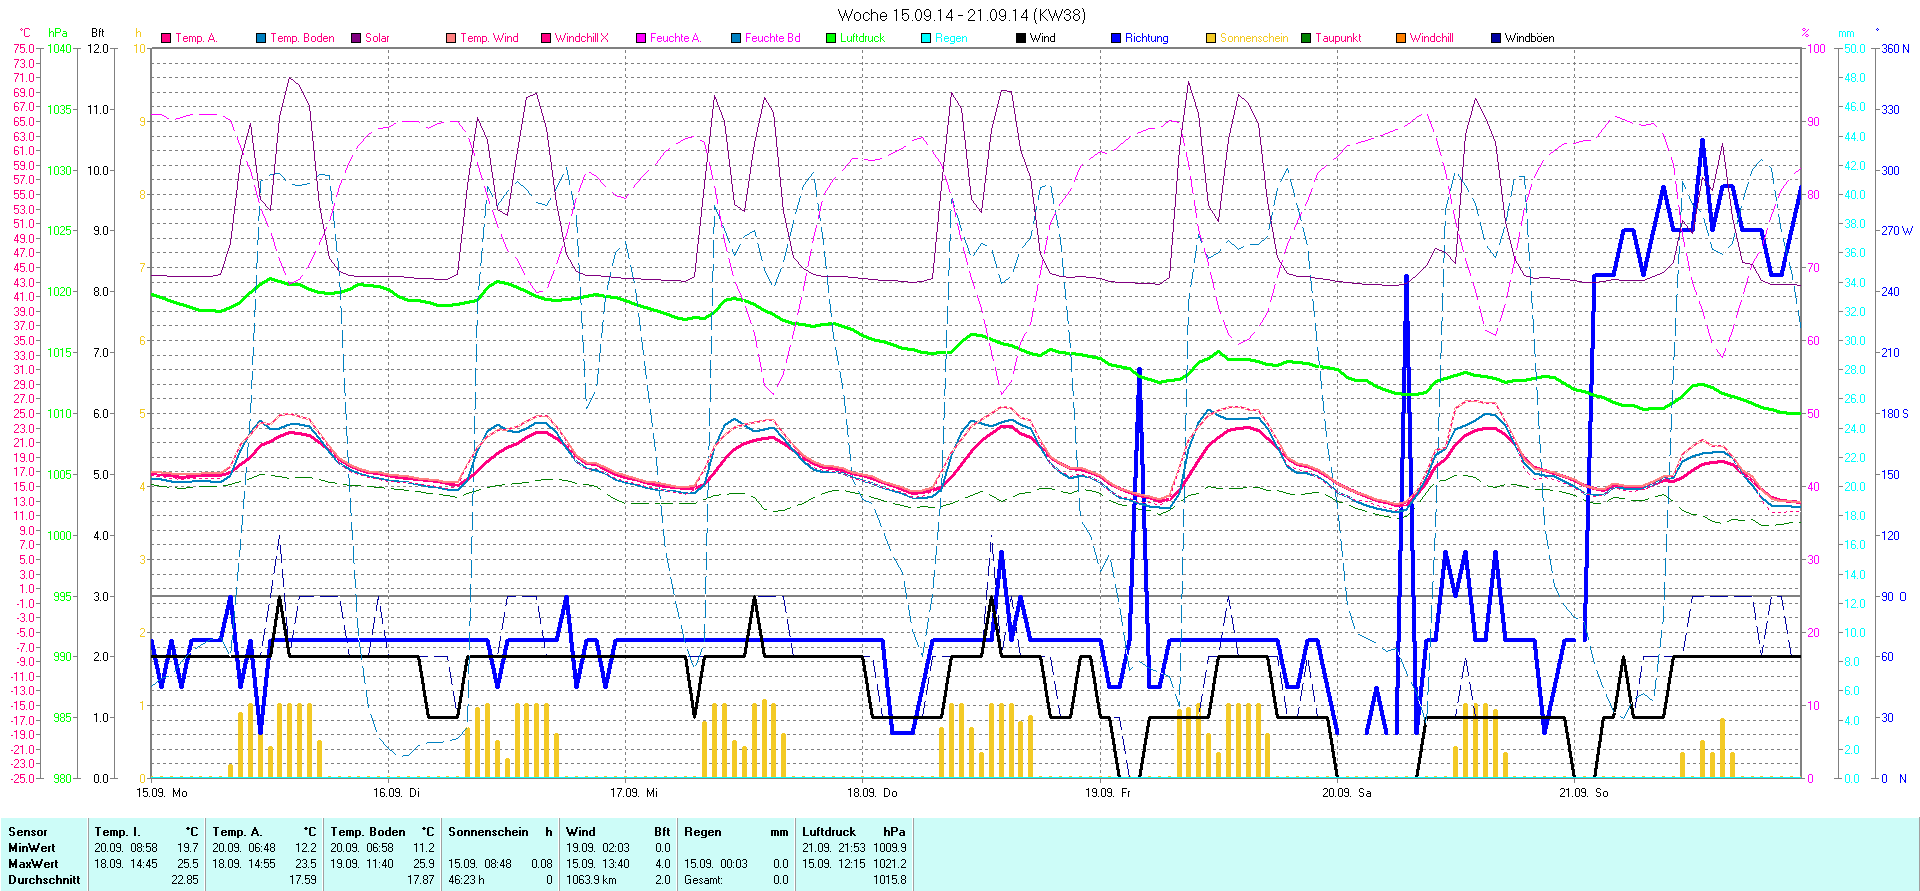
Task: Select the Durchschnitt row label
Action: point(44,880)
